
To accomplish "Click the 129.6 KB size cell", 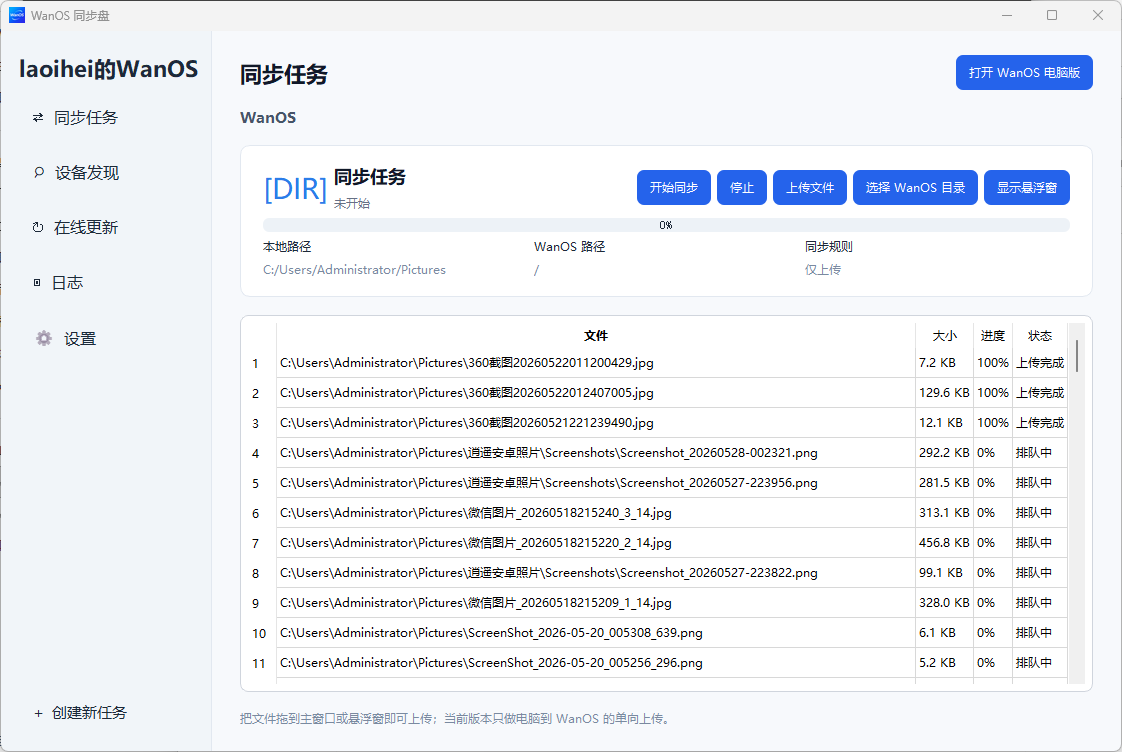I will pyautogui.click(x=945, y=393).
